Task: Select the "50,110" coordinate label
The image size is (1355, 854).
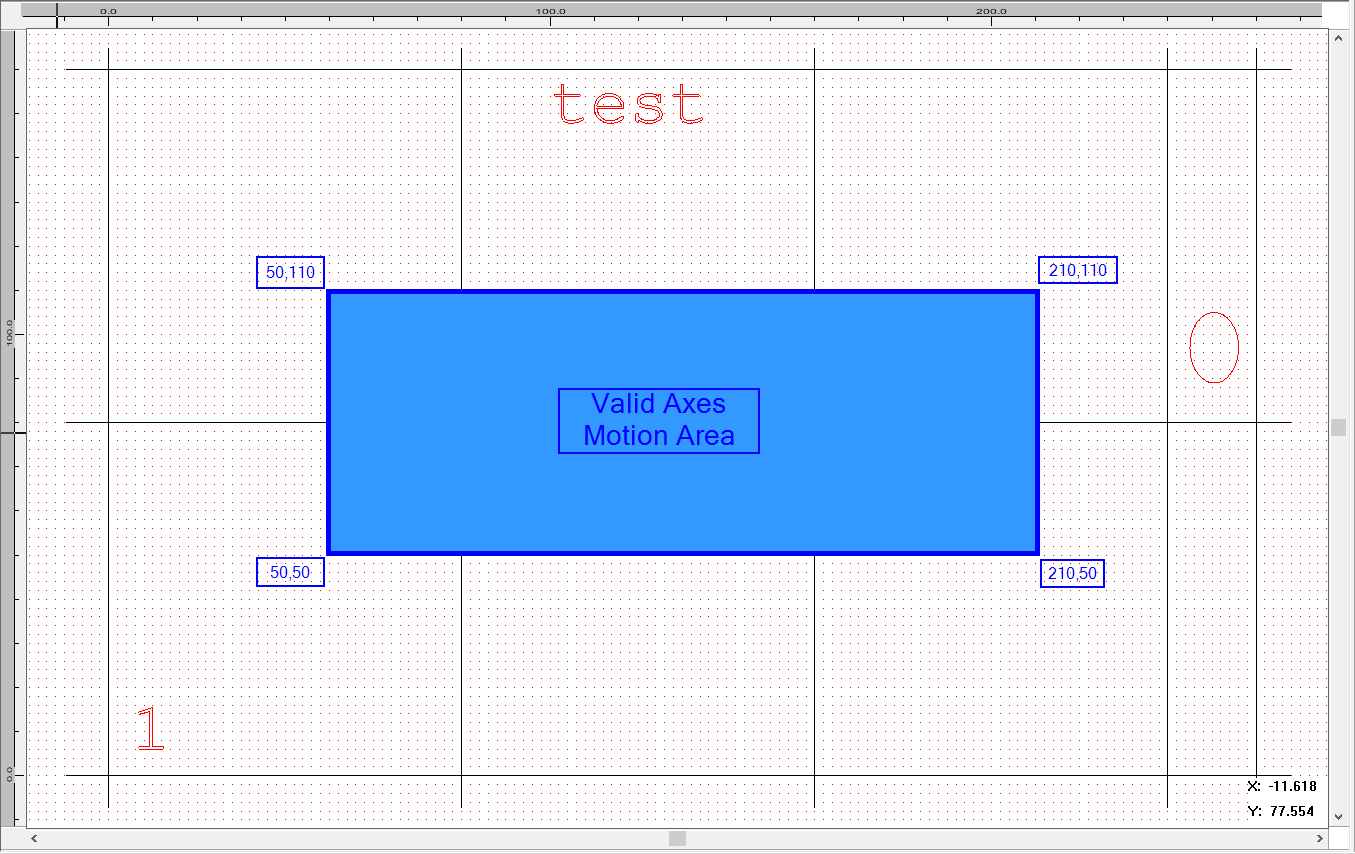Action: tap(290, 272)
